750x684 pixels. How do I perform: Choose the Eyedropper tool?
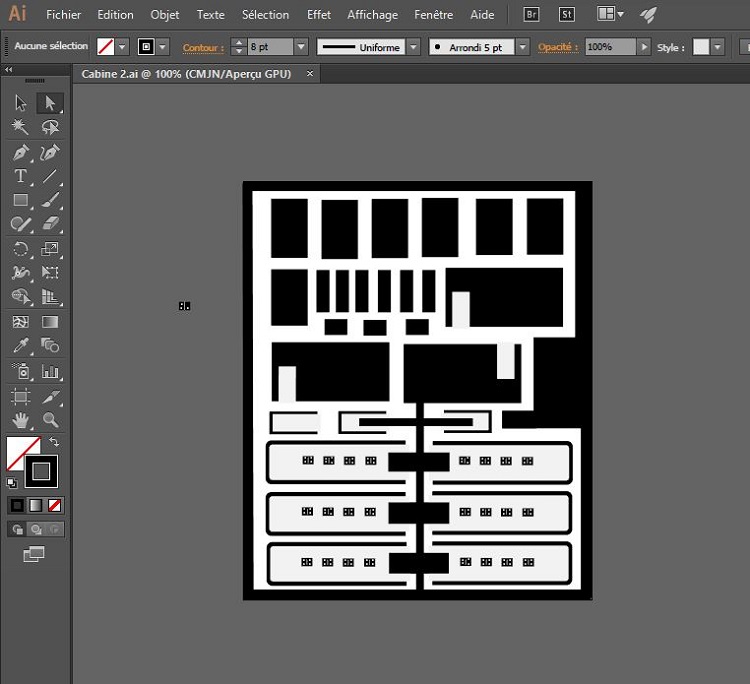(x=20, y=346)
